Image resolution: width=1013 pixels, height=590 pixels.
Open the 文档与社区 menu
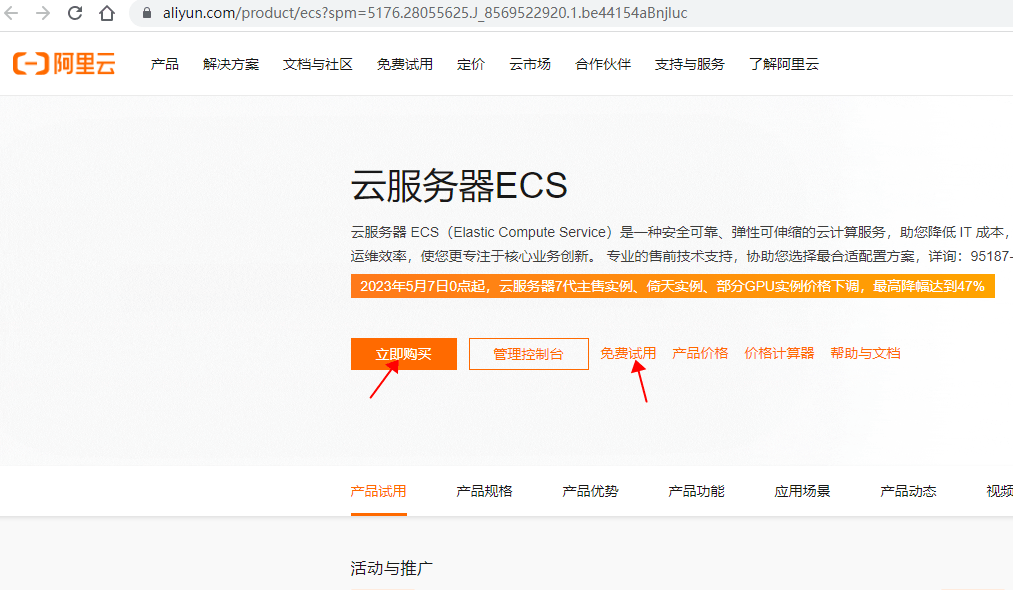click(x=318, y=64)
